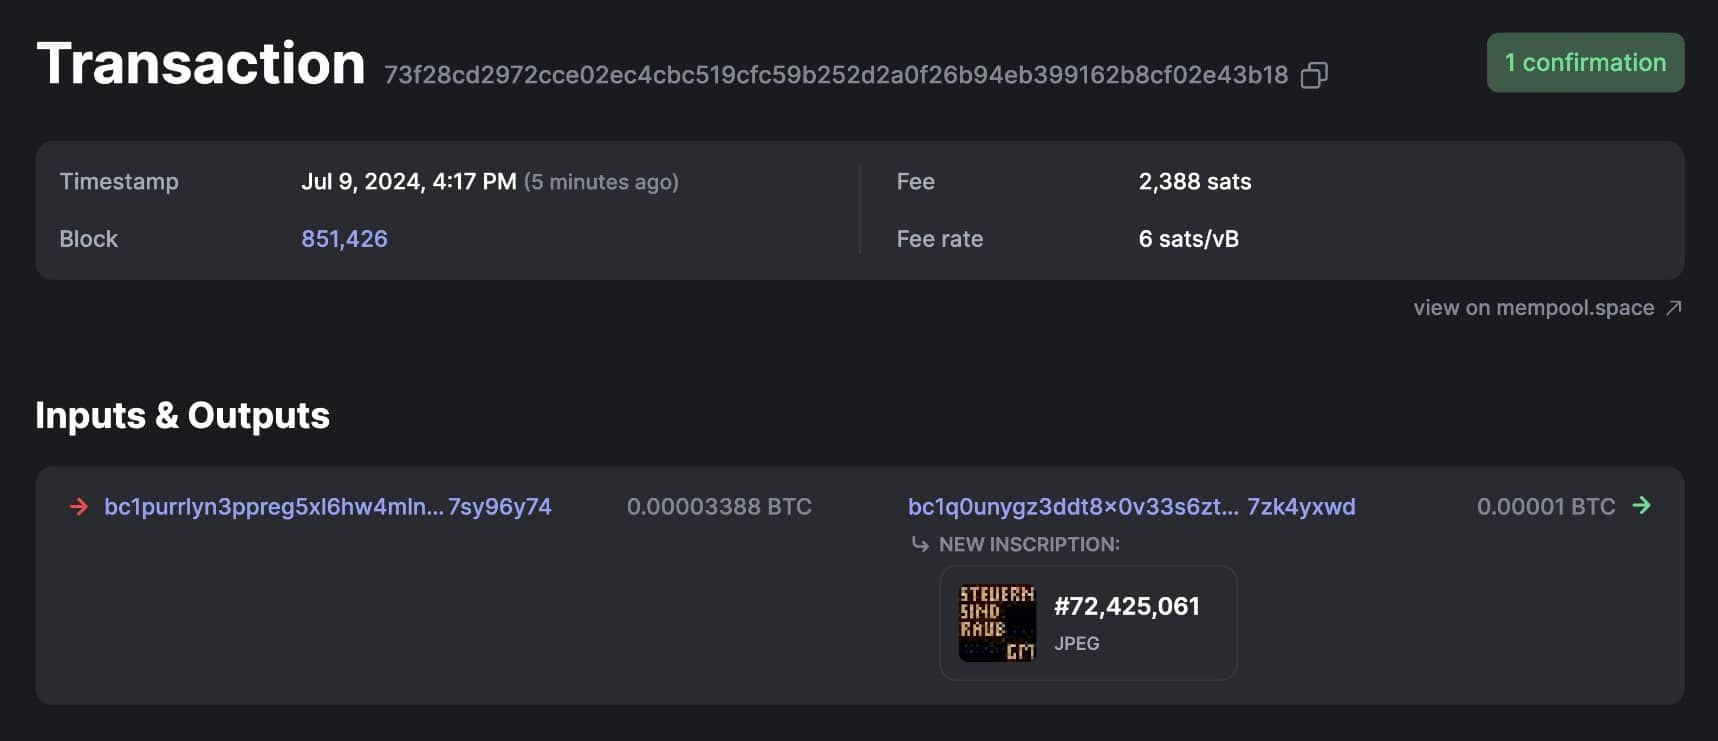1718x741 pixels.
Task: Click the green output arrow icon
Action: coord(1642,506)
